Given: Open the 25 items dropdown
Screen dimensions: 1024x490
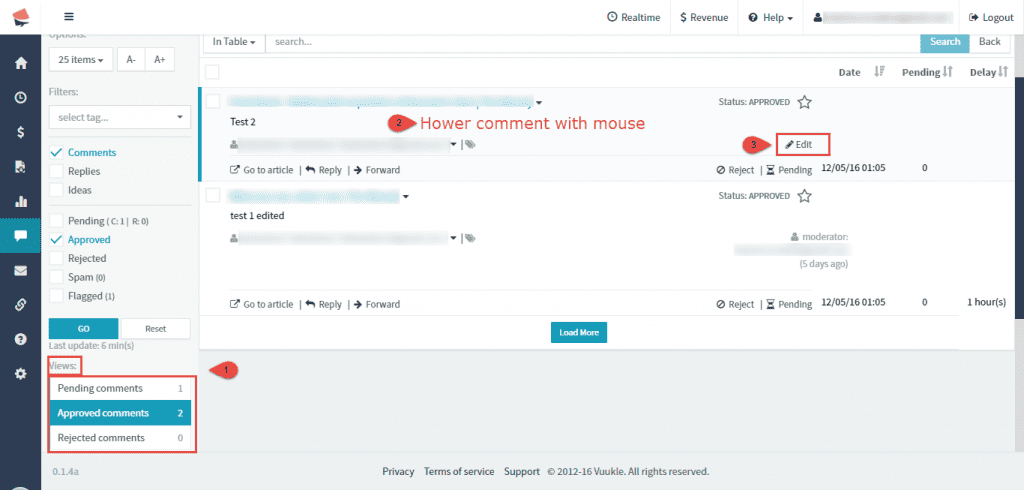Looking at the screenshot, I should pos(80,60).
